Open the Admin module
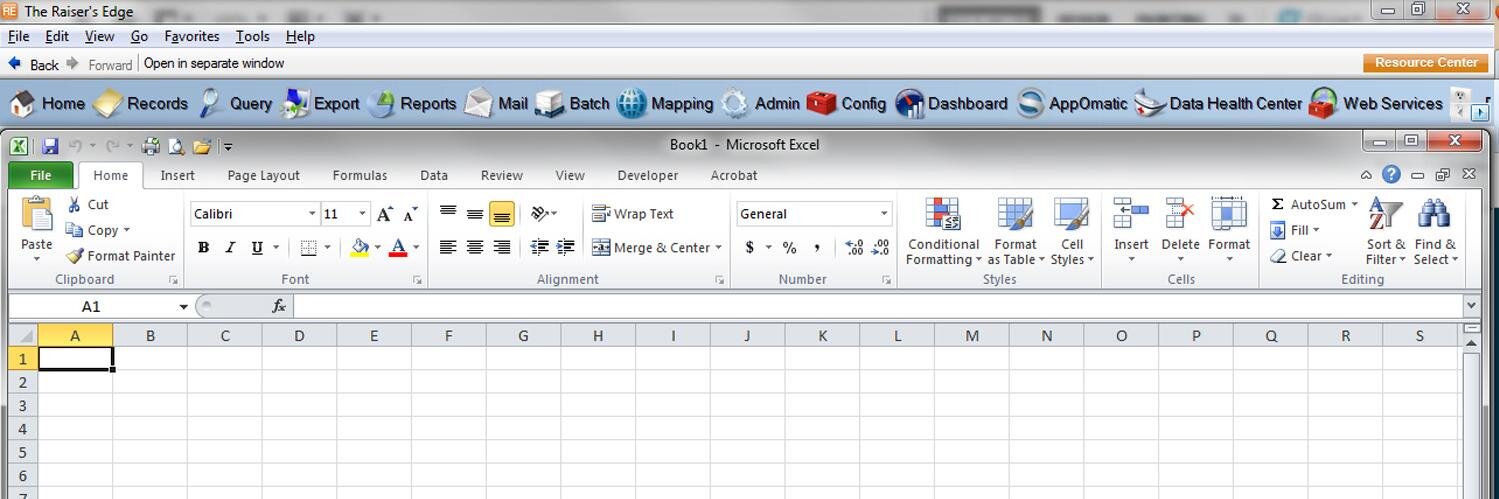Image resolution: width=1499 pixels, height=499 pixels. point(761,103)
